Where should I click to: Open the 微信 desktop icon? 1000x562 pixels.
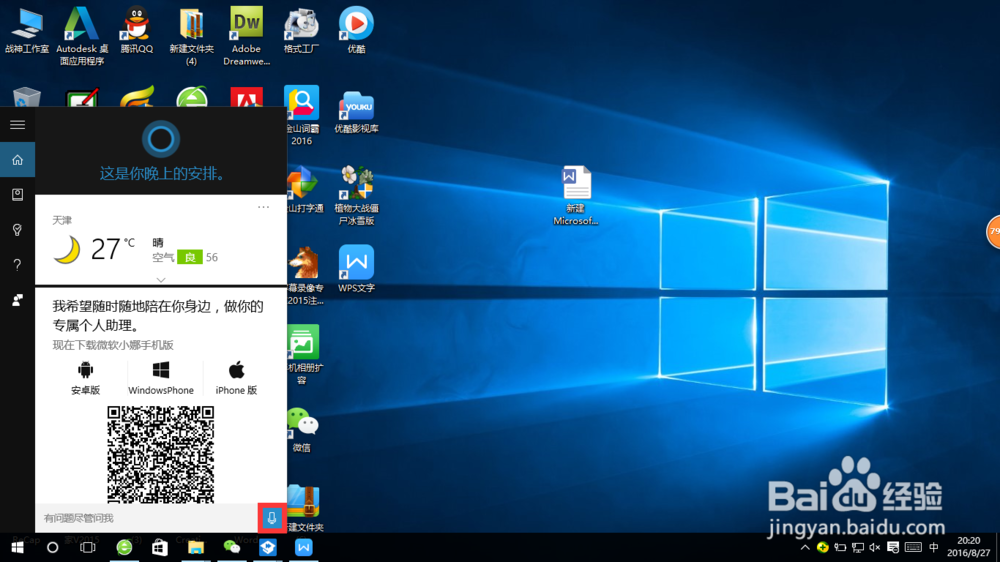tap(302, 429)
